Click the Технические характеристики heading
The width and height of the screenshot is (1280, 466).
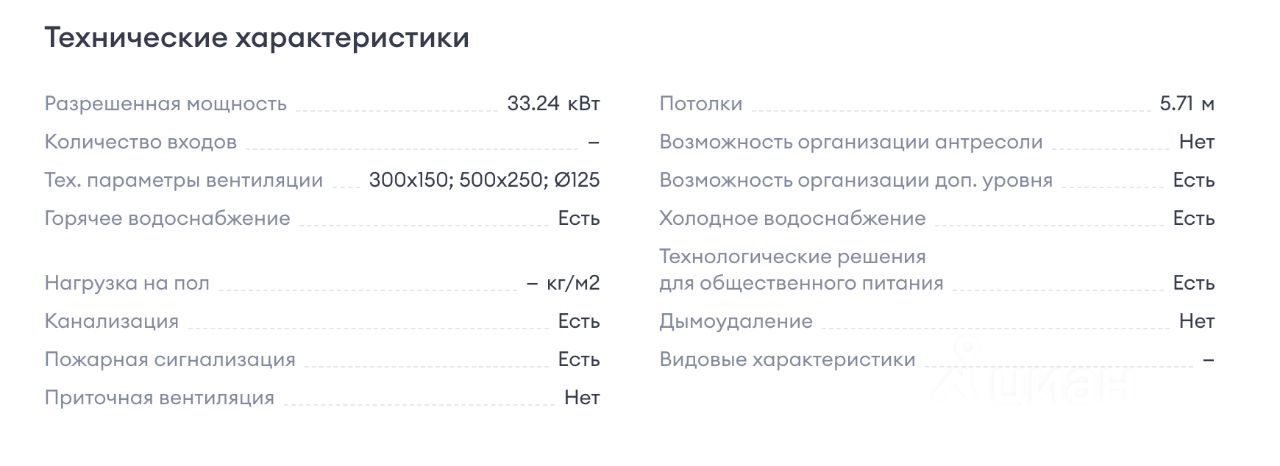[x=257, y=39]
